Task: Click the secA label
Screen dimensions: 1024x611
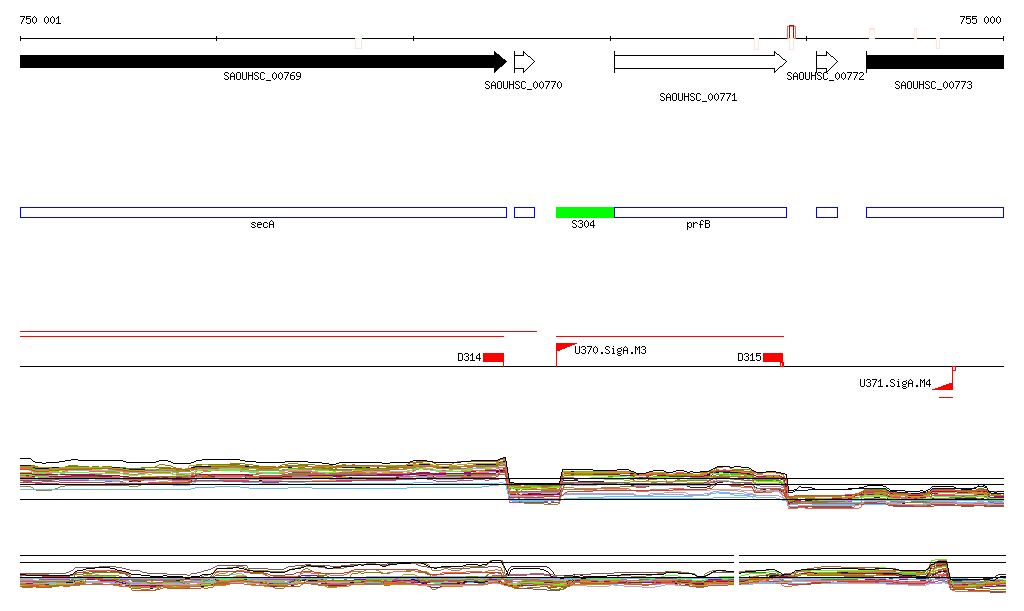Action: click(x=263, y=225)
